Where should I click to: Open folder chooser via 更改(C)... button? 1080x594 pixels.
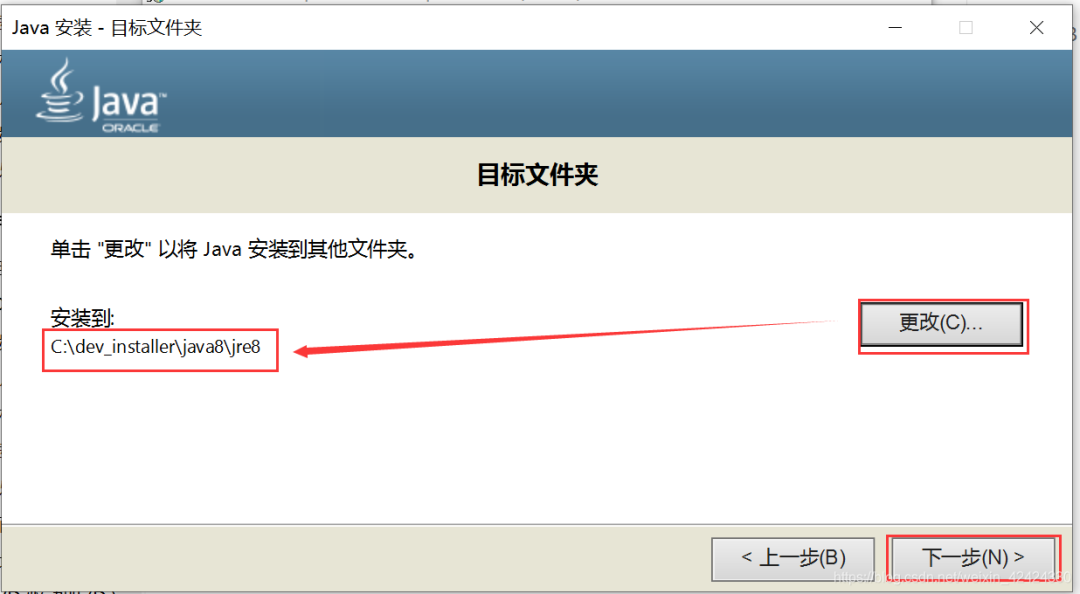tap(942, 324)
